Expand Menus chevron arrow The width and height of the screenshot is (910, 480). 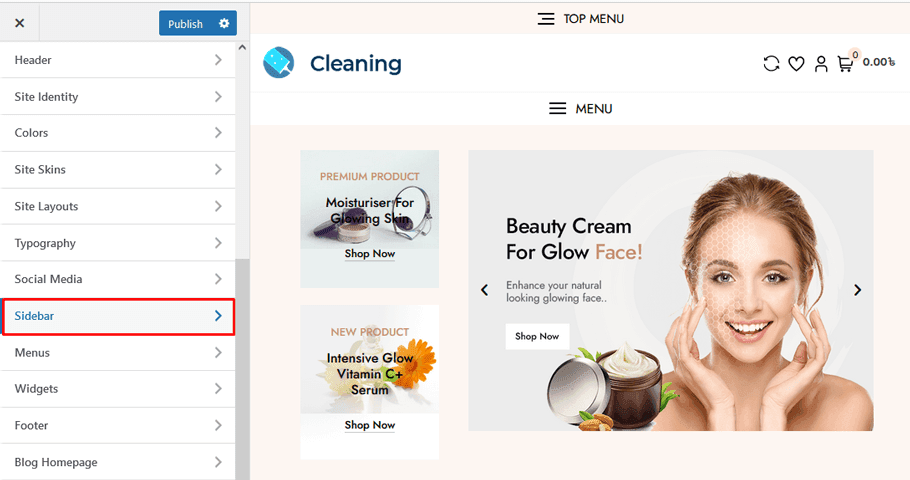[x=218, y=352]
